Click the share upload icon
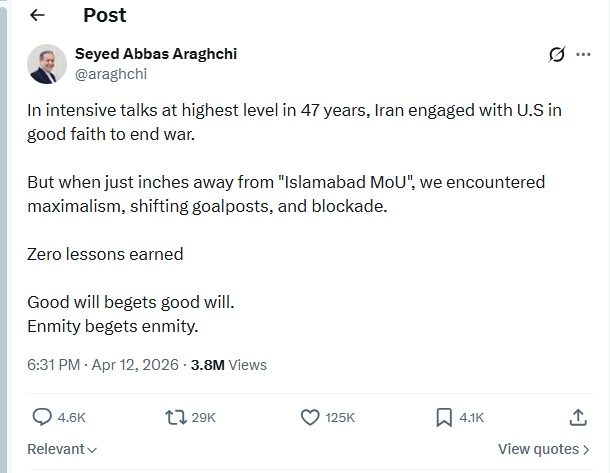This screenshot has width=610, height=473. 577,417
